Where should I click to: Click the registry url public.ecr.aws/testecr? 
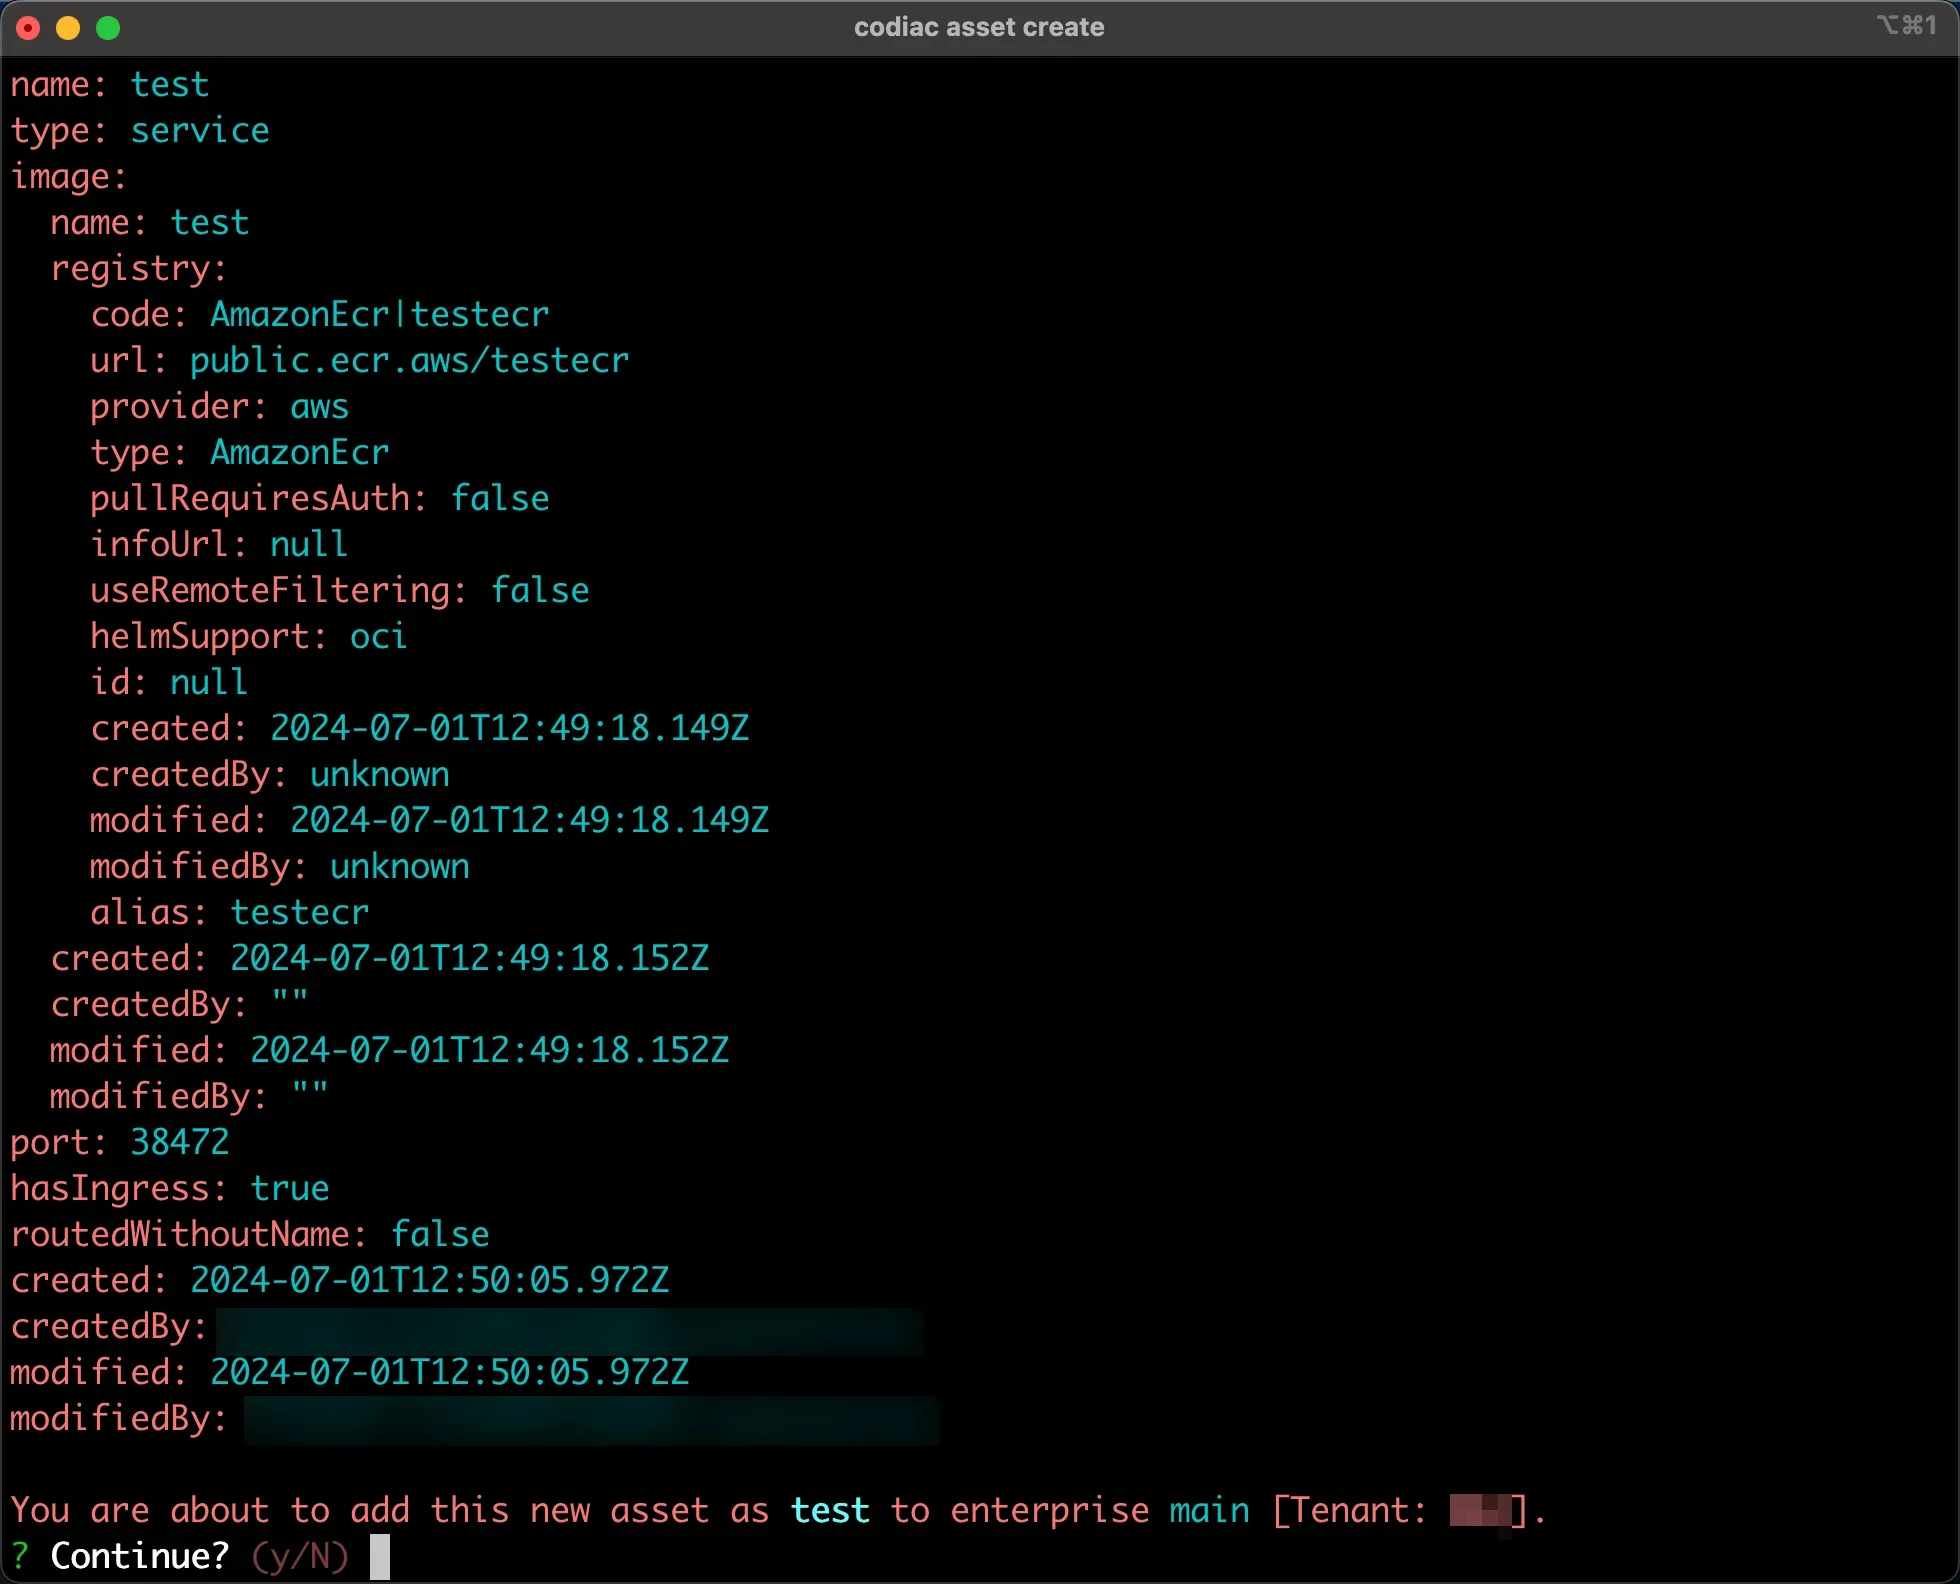point(409,361)
